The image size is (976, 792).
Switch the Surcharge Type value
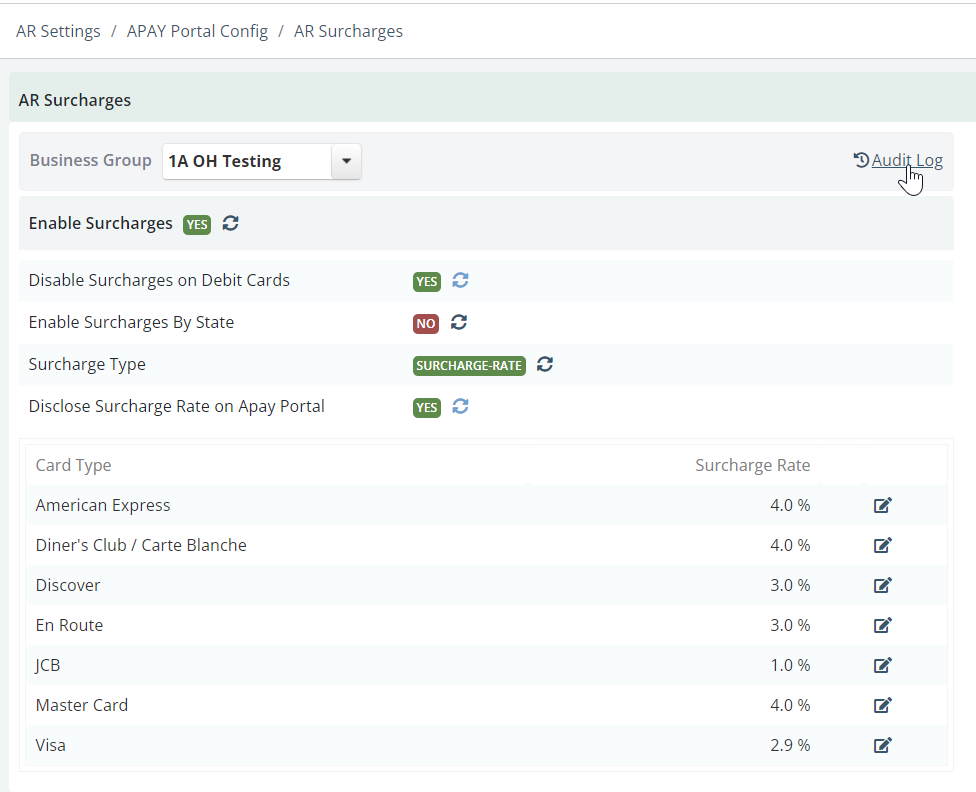[545, 364]
